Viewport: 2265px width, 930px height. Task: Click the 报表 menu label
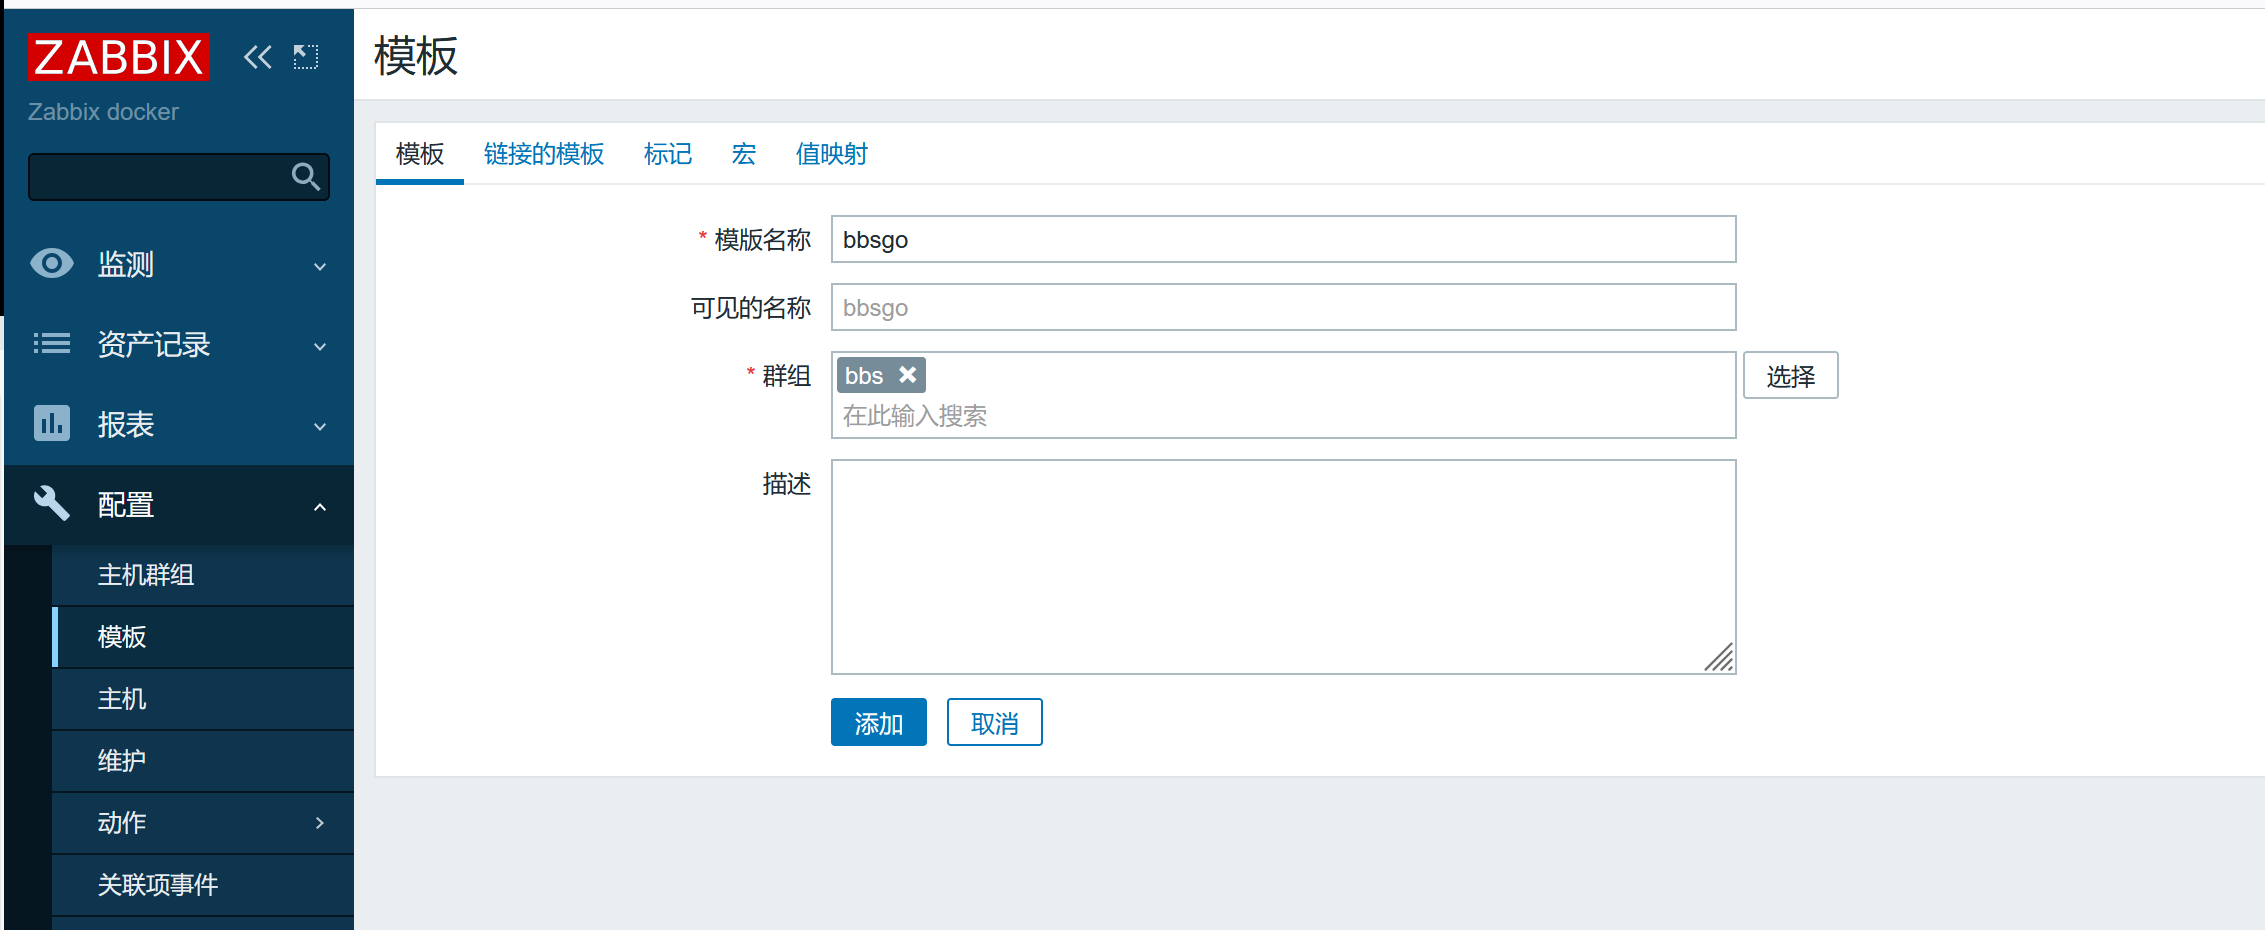pyautogui.click(x=126, y=424)
